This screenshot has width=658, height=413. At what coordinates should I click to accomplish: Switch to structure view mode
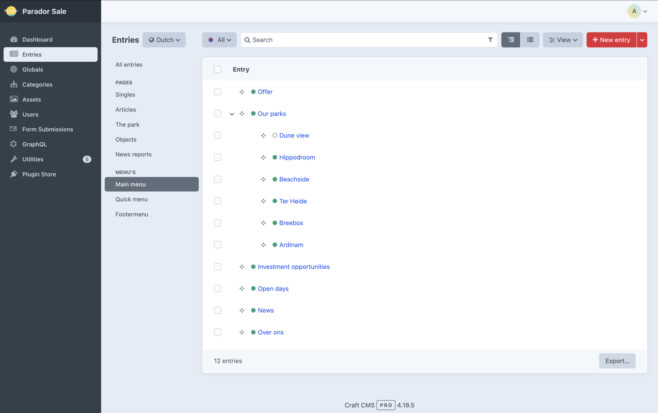[511, 40]
